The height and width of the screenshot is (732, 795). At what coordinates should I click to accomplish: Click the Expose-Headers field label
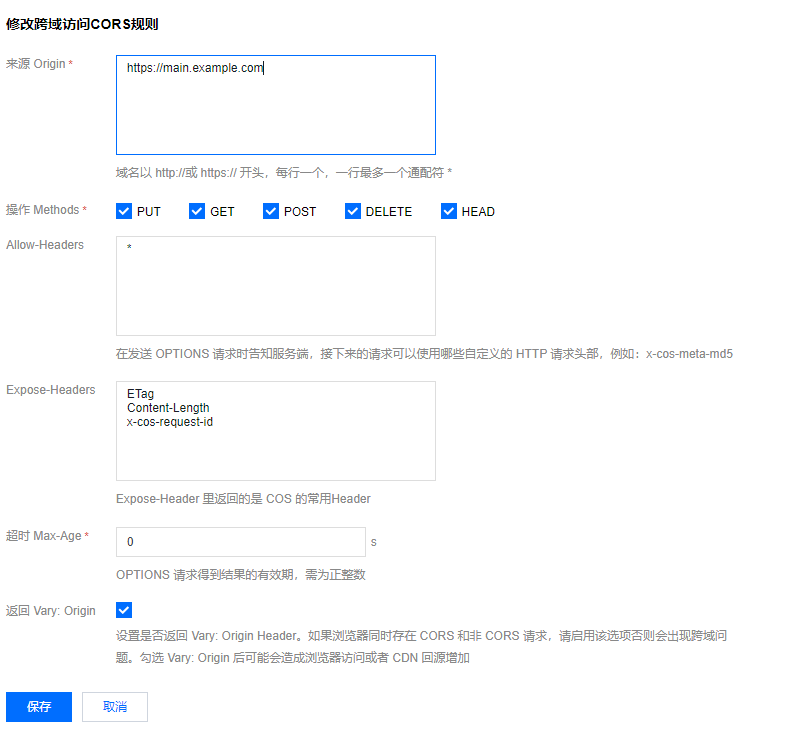pyautogui.click(x=51, y=390)
